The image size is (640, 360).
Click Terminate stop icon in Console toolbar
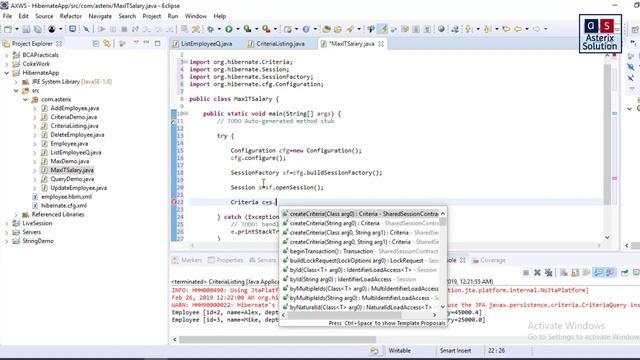(x=526, y=273)
